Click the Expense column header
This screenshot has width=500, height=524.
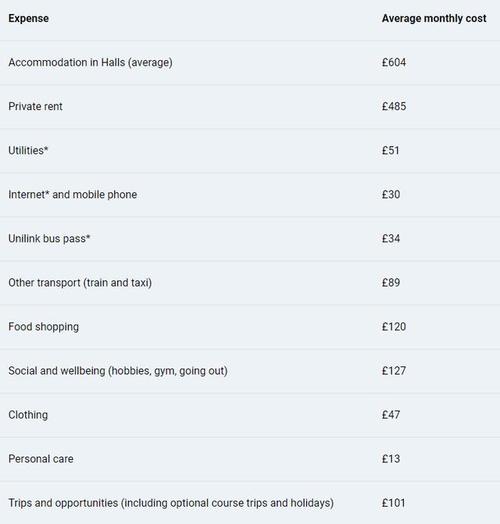(28, 18)
